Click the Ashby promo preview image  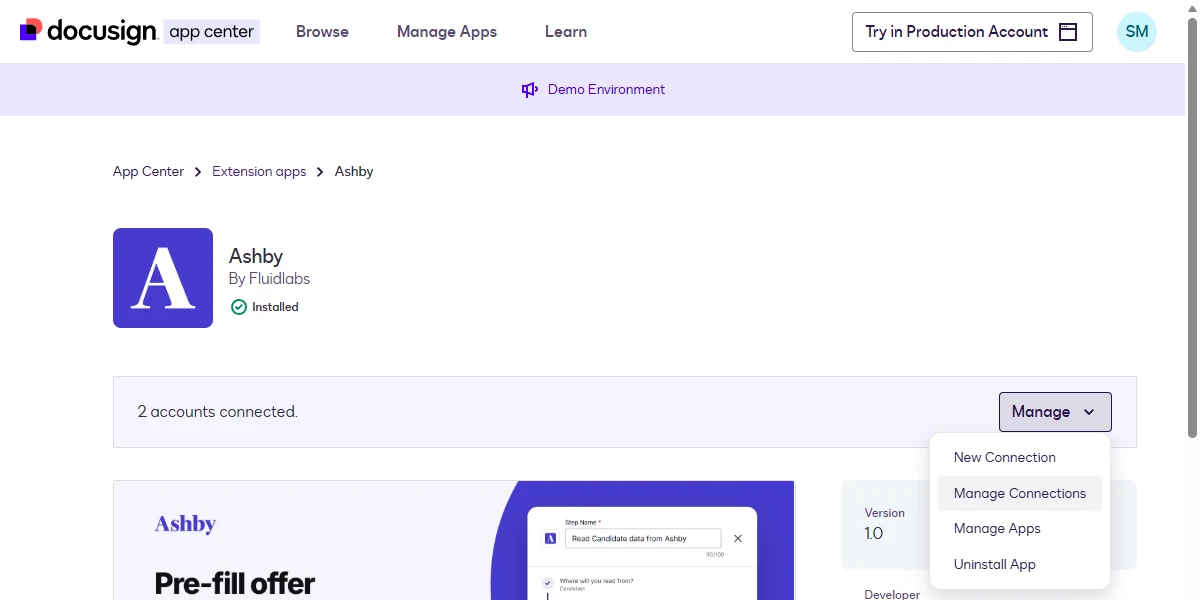(454, 540)
